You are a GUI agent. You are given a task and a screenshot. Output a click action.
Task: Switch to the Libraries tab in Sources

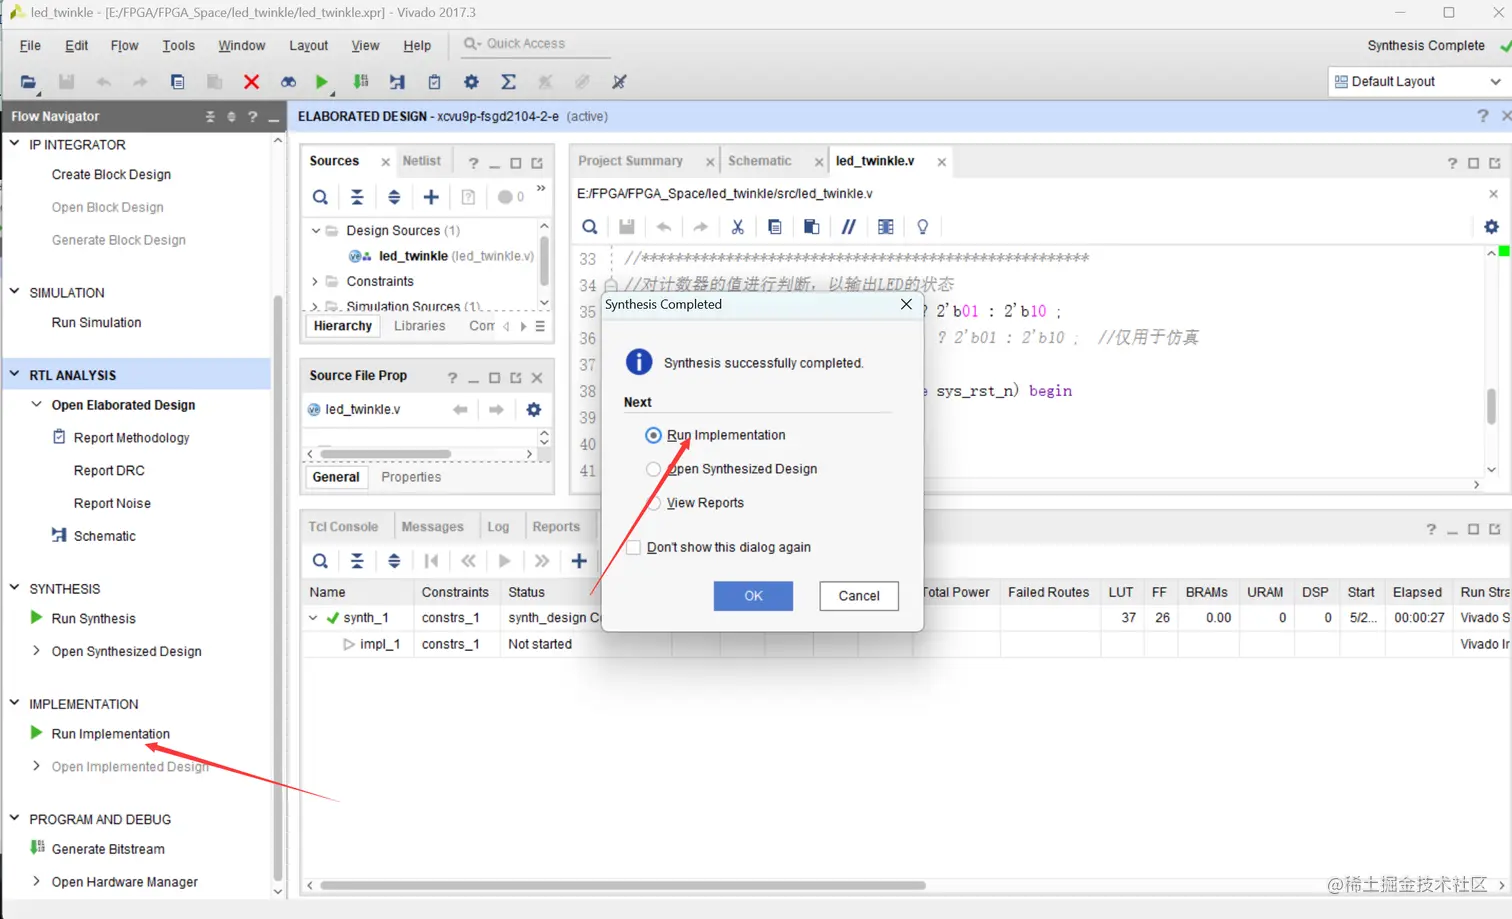[x=420, y=326]
